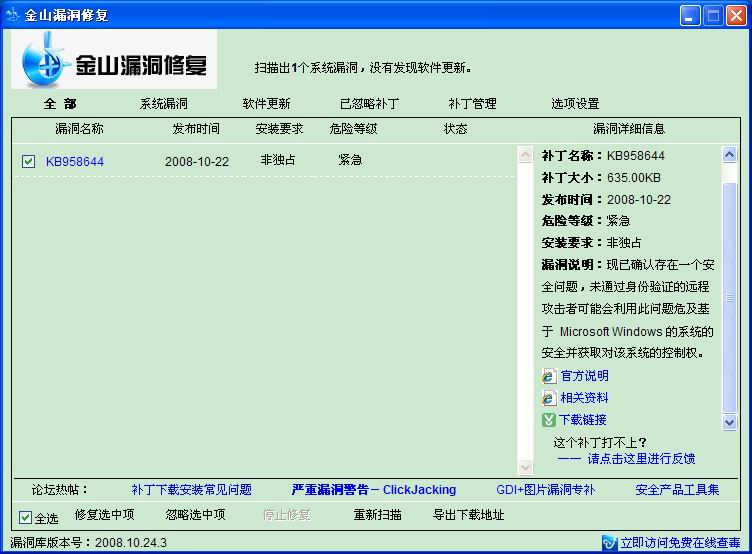Image resolution: width=752 pixels, height=554 pixels.
Task: Click the disabled 停止修复 button
Action: click(x=286, y=515)
